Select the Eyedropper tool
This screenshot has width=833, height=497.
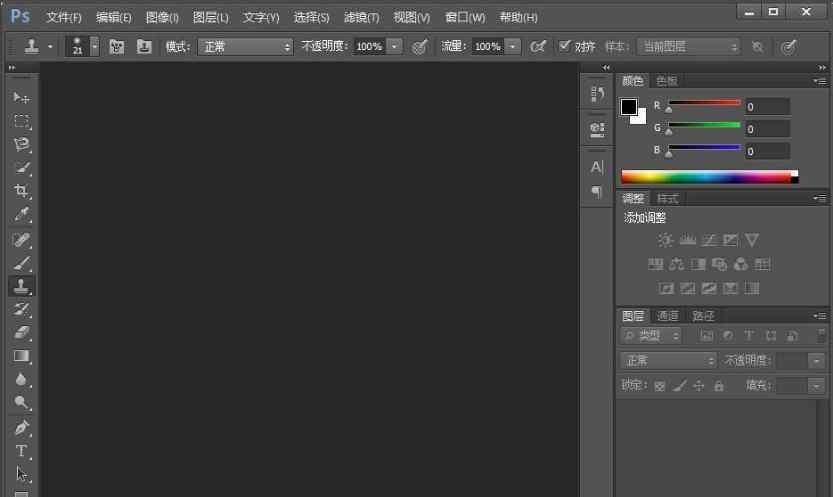[21, 215]
